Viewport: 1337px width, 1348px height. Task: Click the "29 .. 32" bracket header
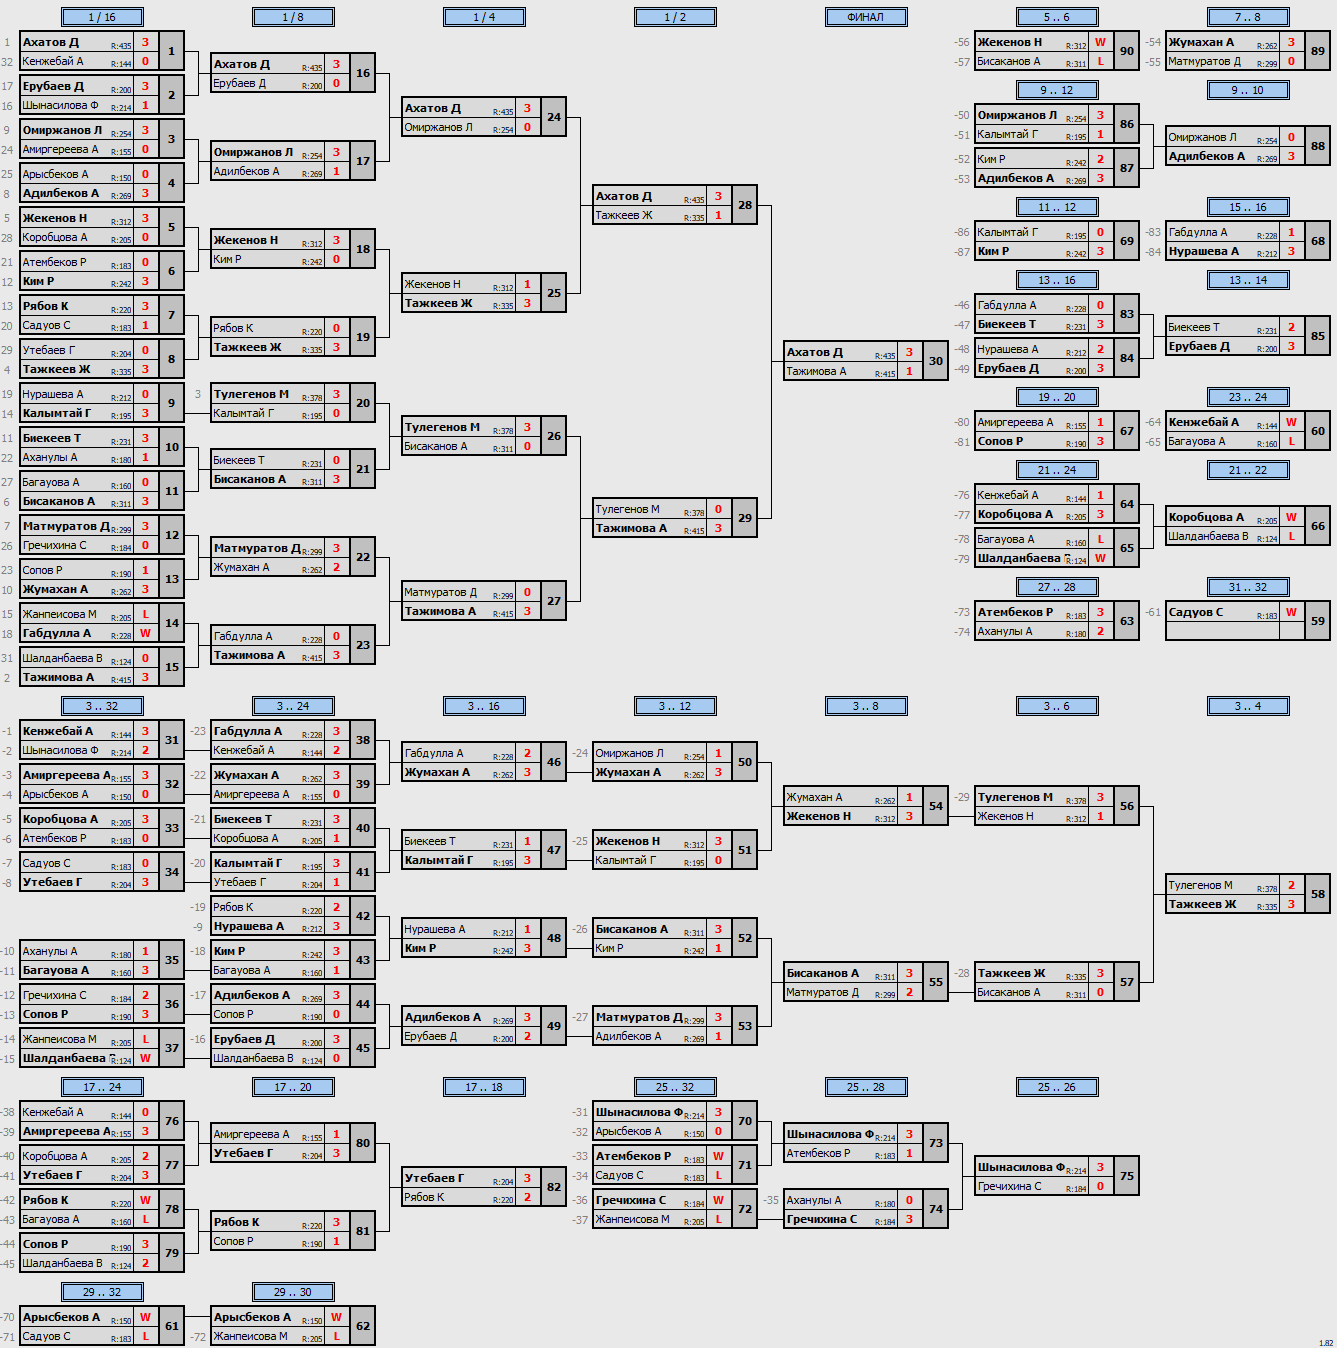(x=102, y=1292)
